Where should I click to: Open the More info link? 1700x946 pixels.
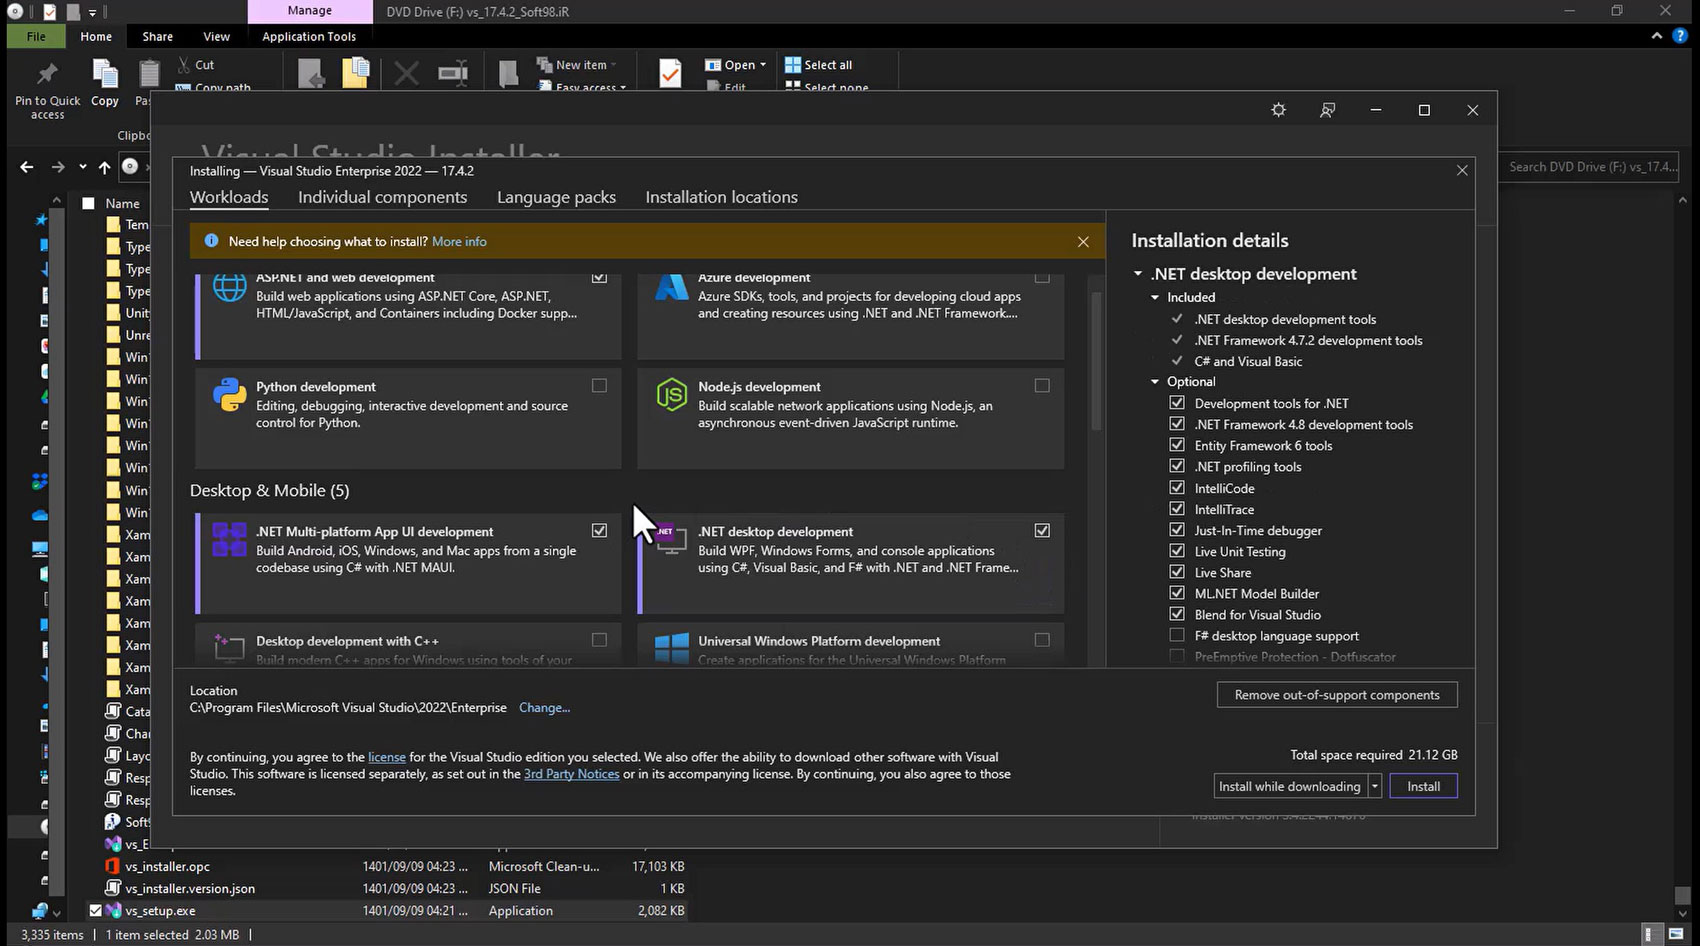coord(459,242)
